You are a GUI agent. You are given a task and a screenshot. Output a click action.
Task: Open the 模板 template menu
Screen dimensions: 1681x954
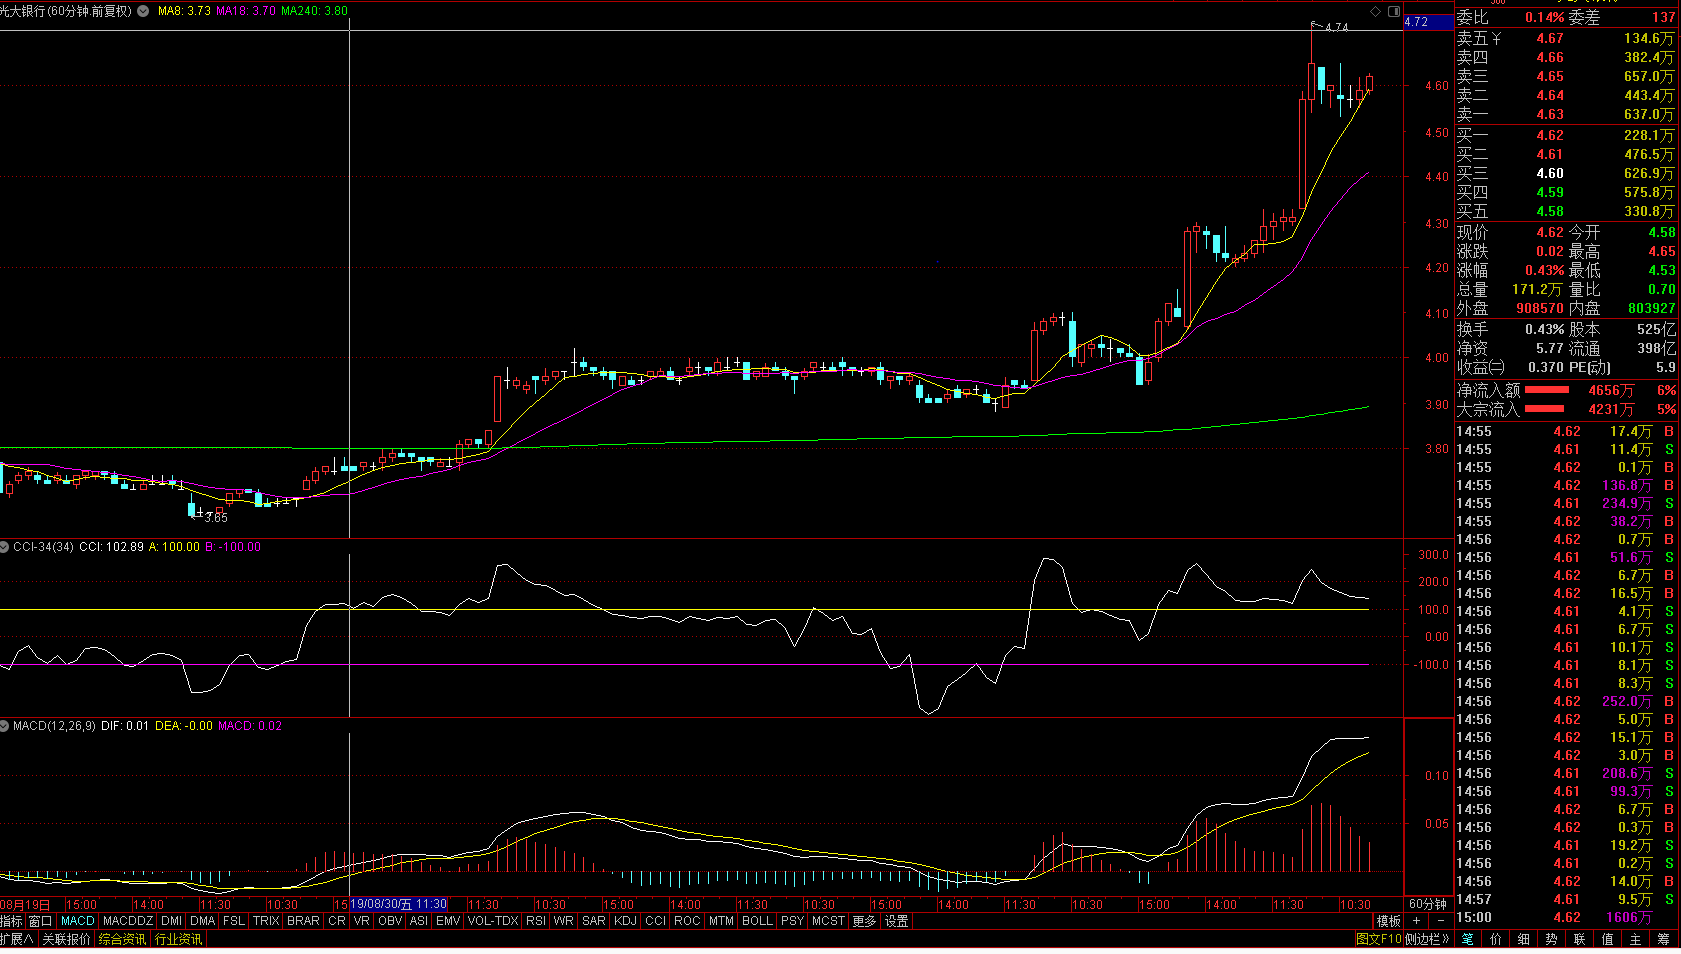coord(1389,921)
